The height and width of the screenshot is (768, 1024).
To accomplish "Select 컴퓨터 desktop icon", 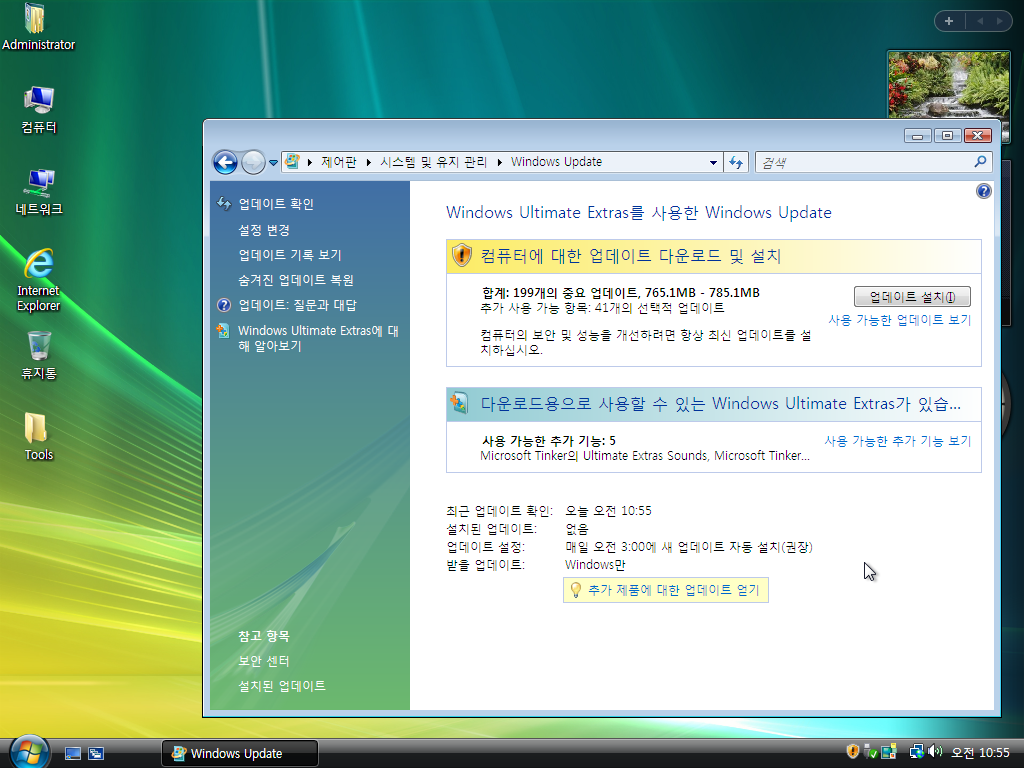I will pyautogui.click(x=39, y=110).
